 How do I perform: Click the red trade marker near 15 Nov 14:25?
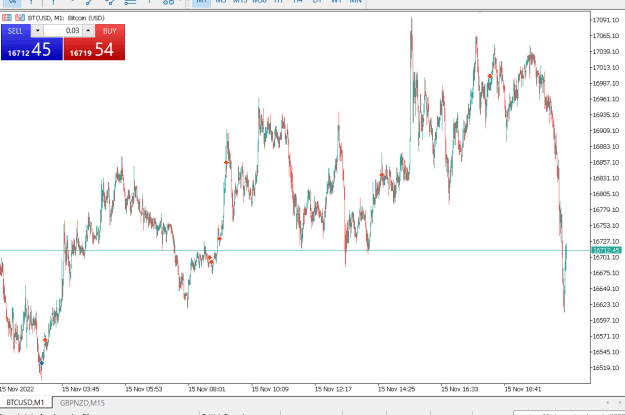click(x=381, y=175)
